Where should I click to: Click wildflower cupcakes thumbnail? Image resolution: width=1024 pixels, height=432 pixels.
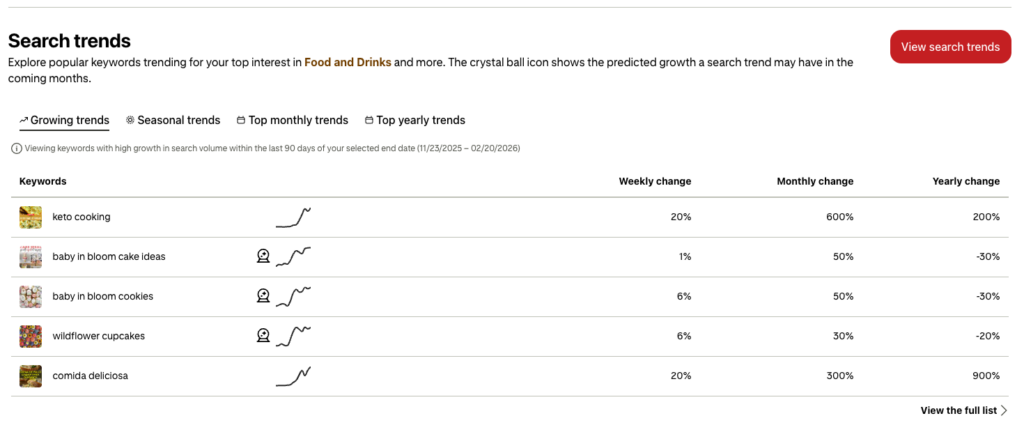click(31, 336)
